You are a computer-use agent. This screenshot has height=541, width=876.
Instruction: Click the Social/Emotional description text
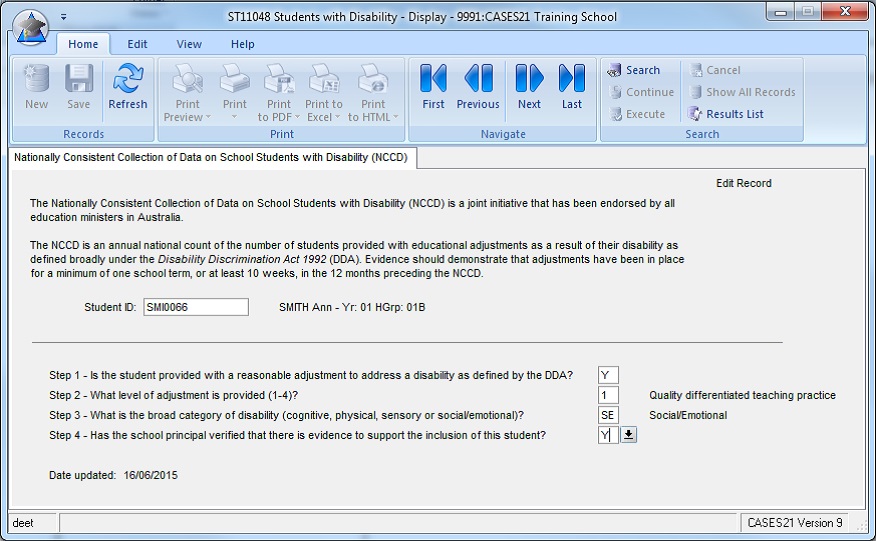[x=688, y=415]
